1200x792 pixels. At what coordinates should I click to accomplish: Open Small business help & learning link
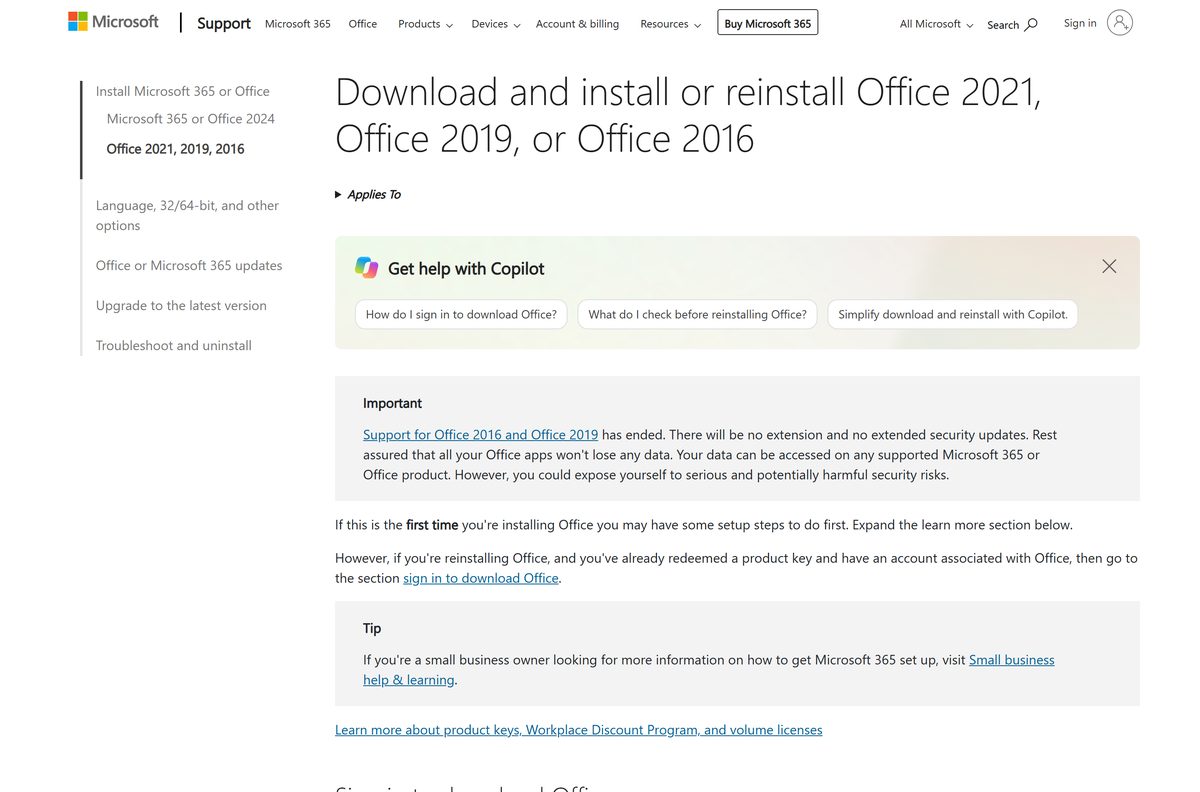pos(709,670)
